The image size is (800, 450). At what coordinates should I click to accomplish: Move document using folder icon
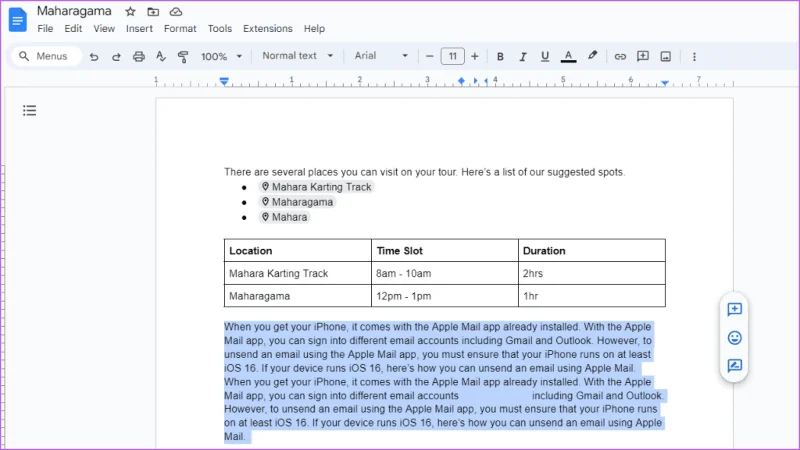(153, 11)
